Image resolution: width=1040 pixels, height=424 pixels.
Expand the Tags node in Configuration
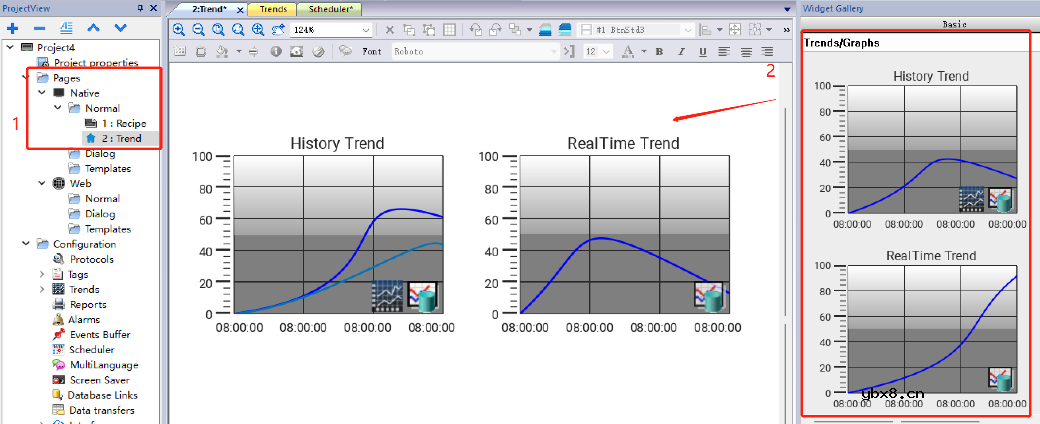[x=41, y=274]
